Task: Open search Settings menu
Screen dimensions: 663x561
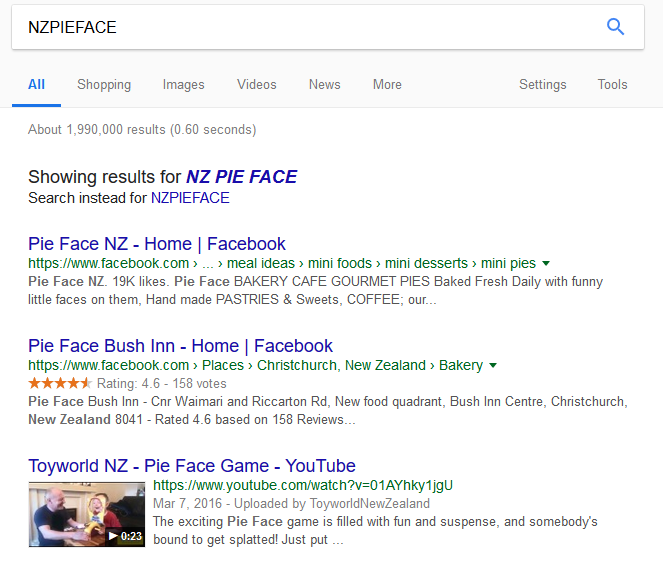Action: (542, 85)
